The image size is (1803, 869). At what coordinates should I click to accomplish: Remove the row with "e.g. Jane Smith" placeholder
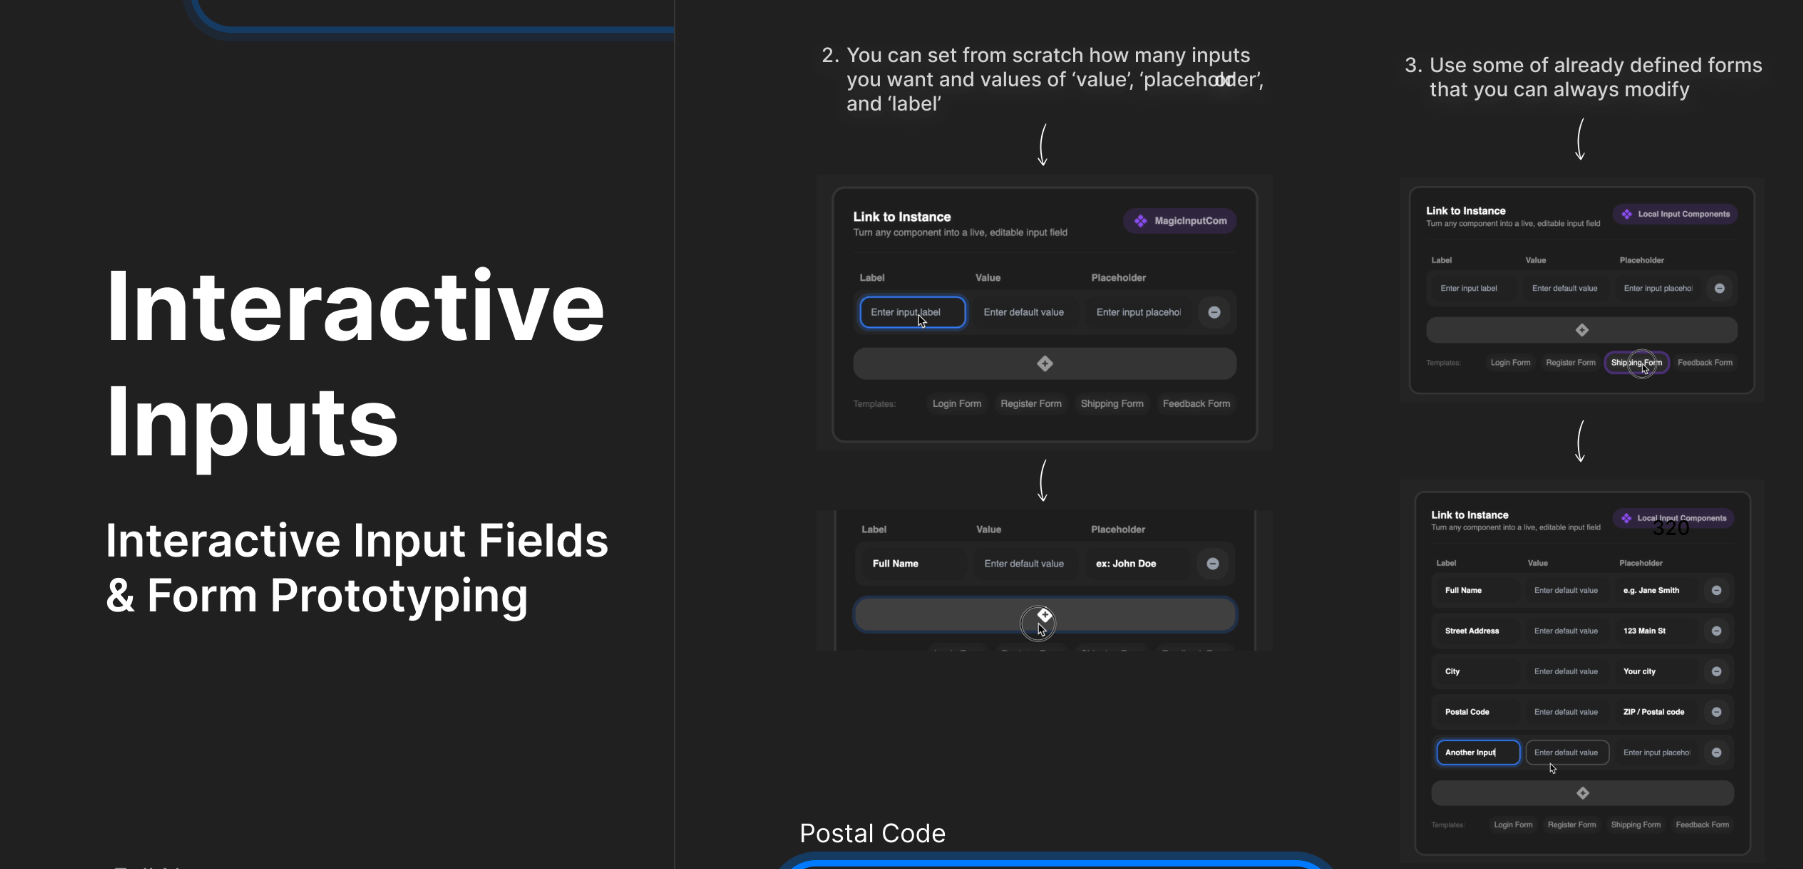coord(1716,591)
